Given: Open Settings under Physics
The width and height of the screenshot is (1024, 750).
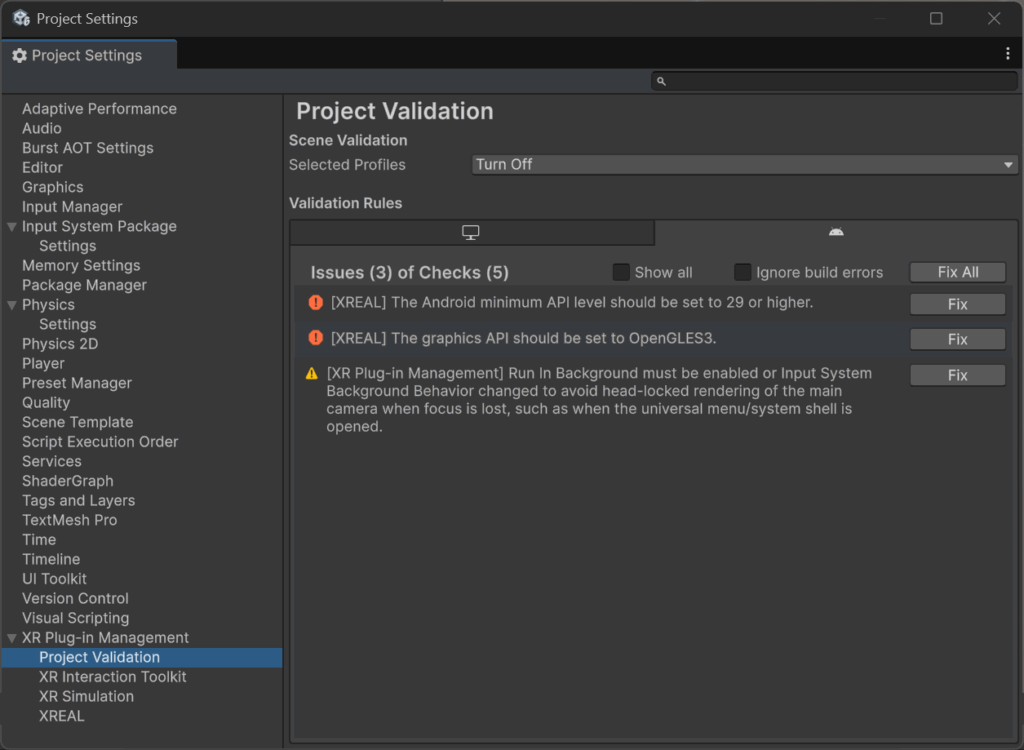Looking at the screenshot, I should coord(67,325).
